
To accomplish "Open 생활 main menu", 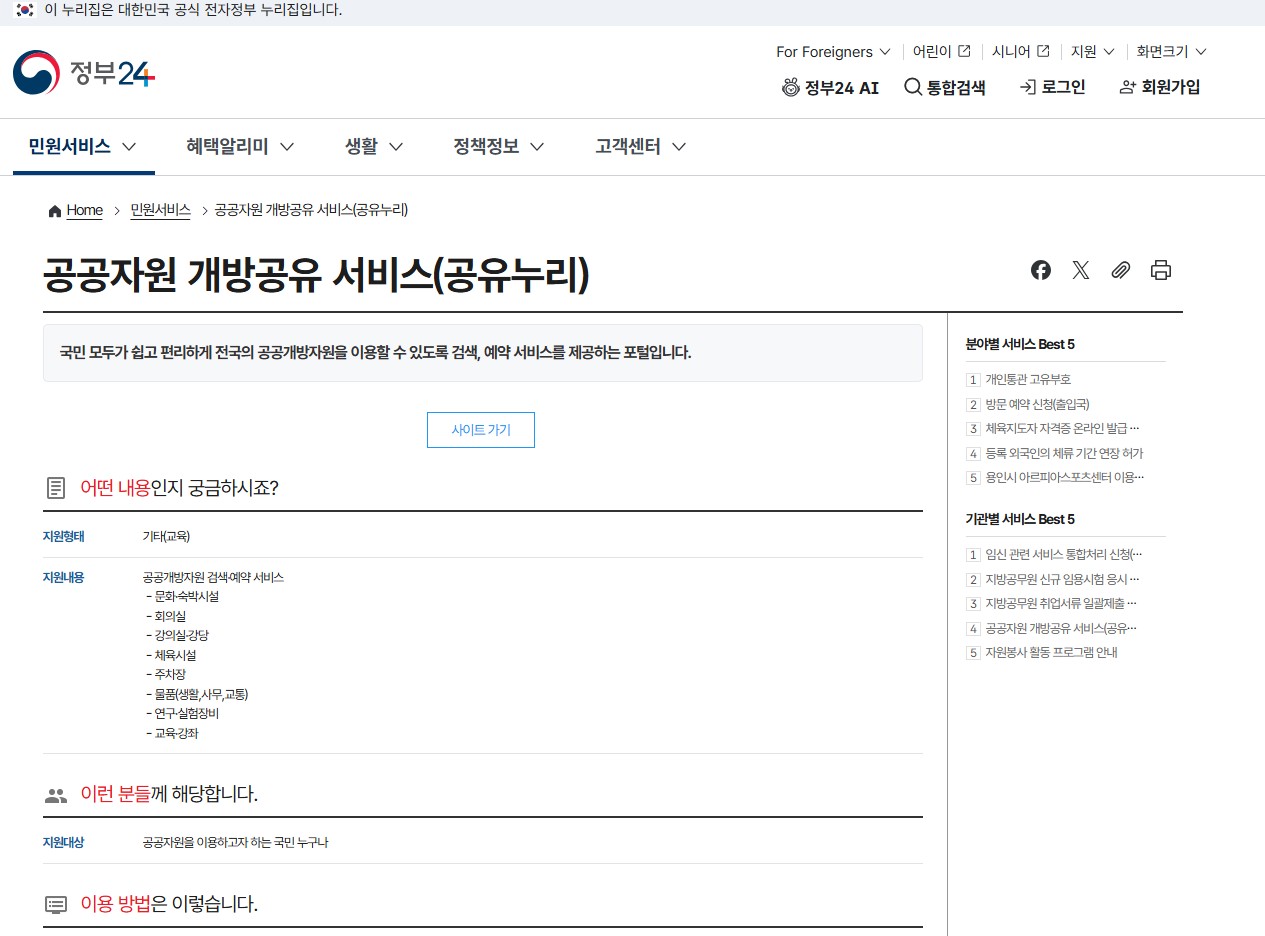I will (374, 147).
